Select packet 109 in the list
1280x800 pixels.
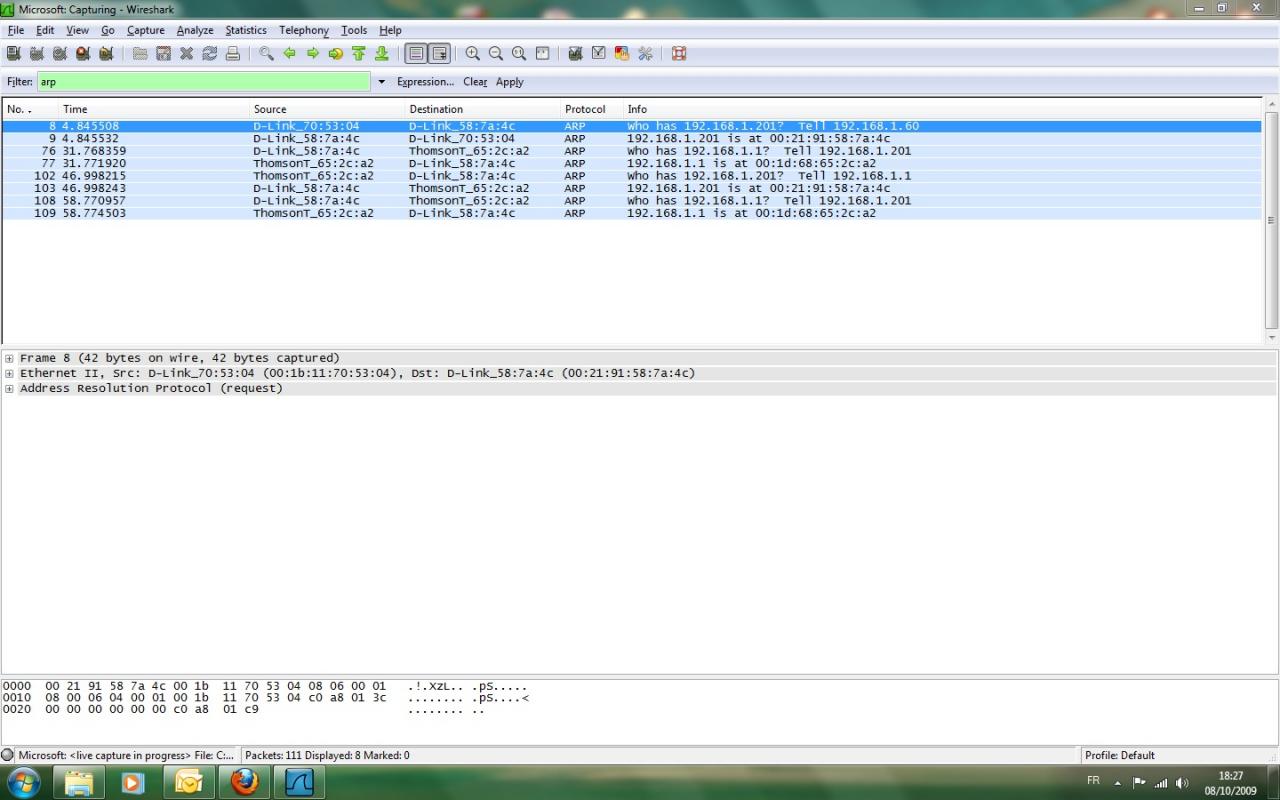click(632, 213)
